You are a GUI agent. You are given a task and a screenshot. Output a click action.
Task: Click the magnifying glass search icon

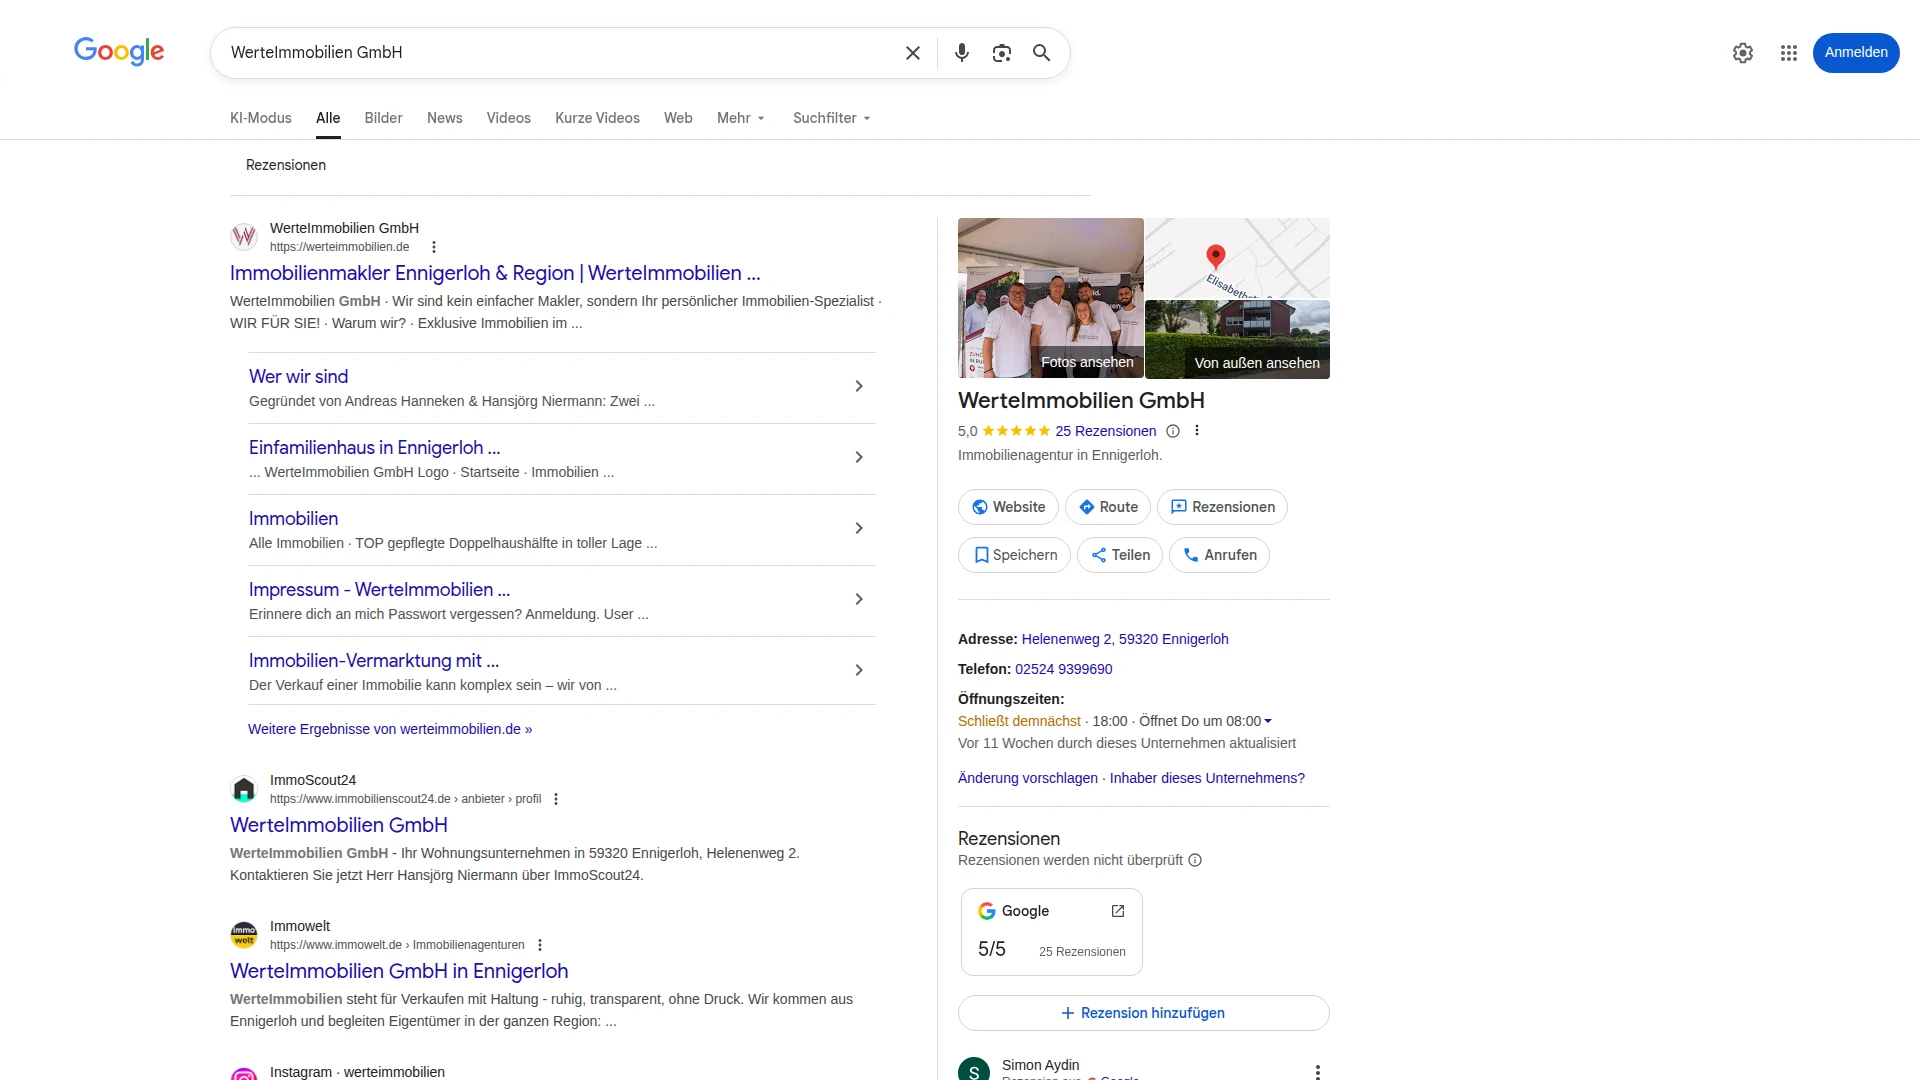[x=1041, y=53]
